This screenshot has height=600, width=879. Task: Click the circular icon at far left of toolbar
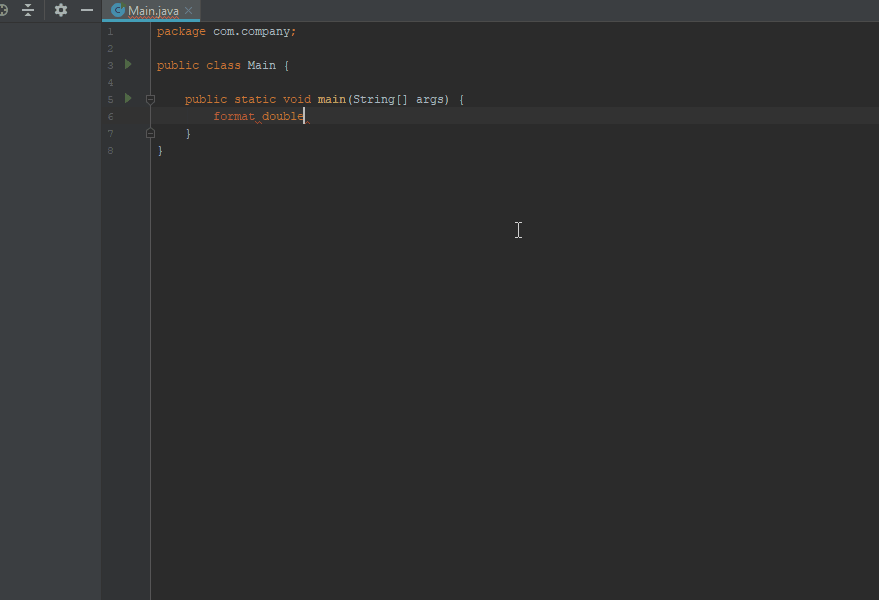click(x=4, y=10)
